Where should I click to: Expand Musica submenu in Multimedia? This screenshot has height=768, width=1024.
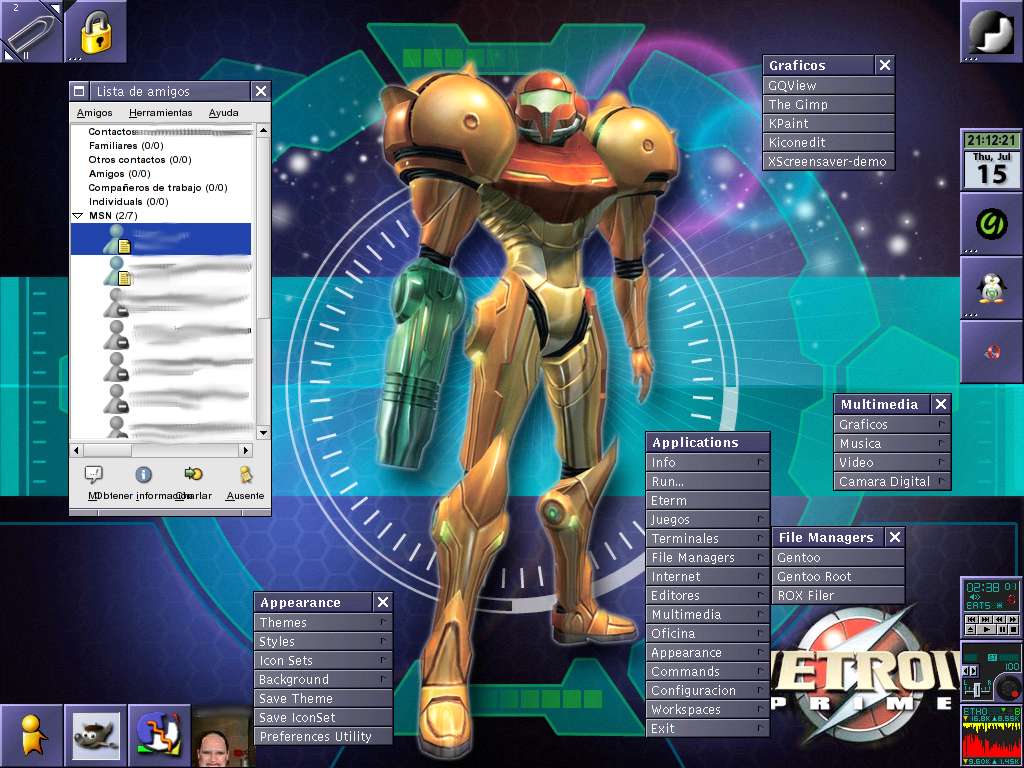(892, 443)
